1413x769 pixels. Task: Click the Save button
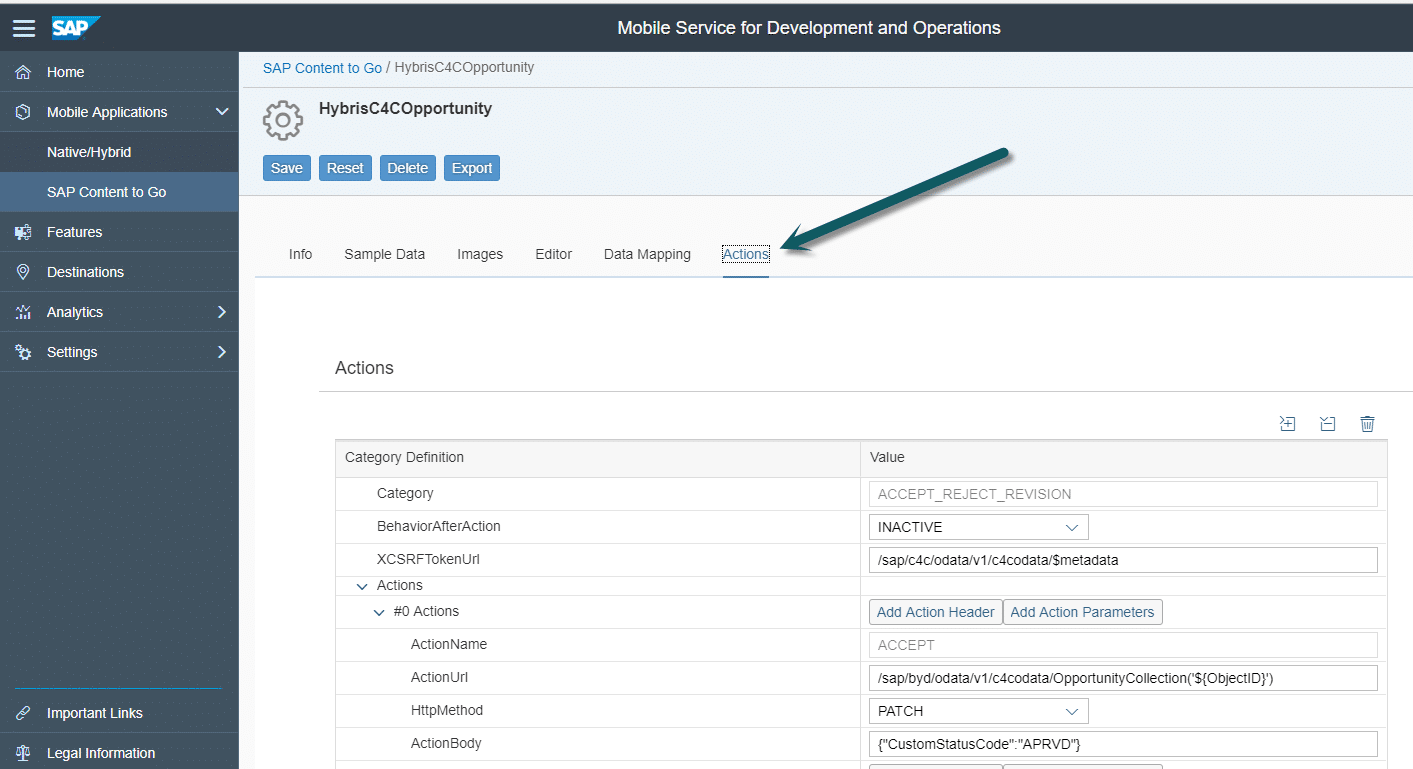coord(287,168)
